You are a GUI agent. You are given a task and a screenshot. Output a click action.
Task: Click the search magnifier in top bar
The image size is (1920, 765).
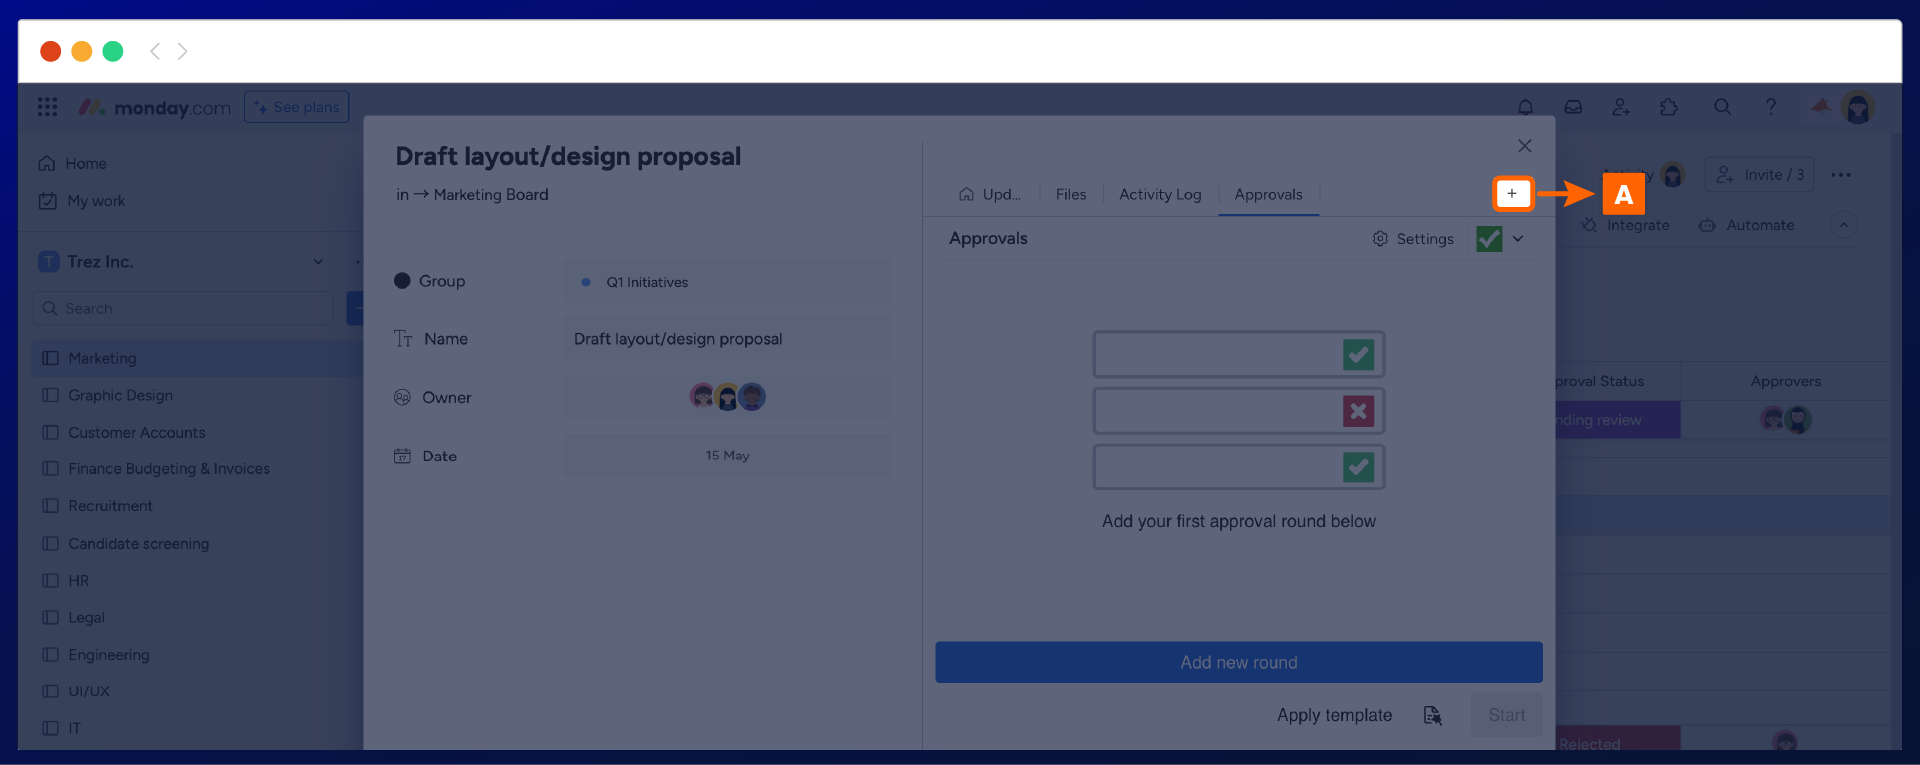pyautogui.click(x=1722, y=107)
